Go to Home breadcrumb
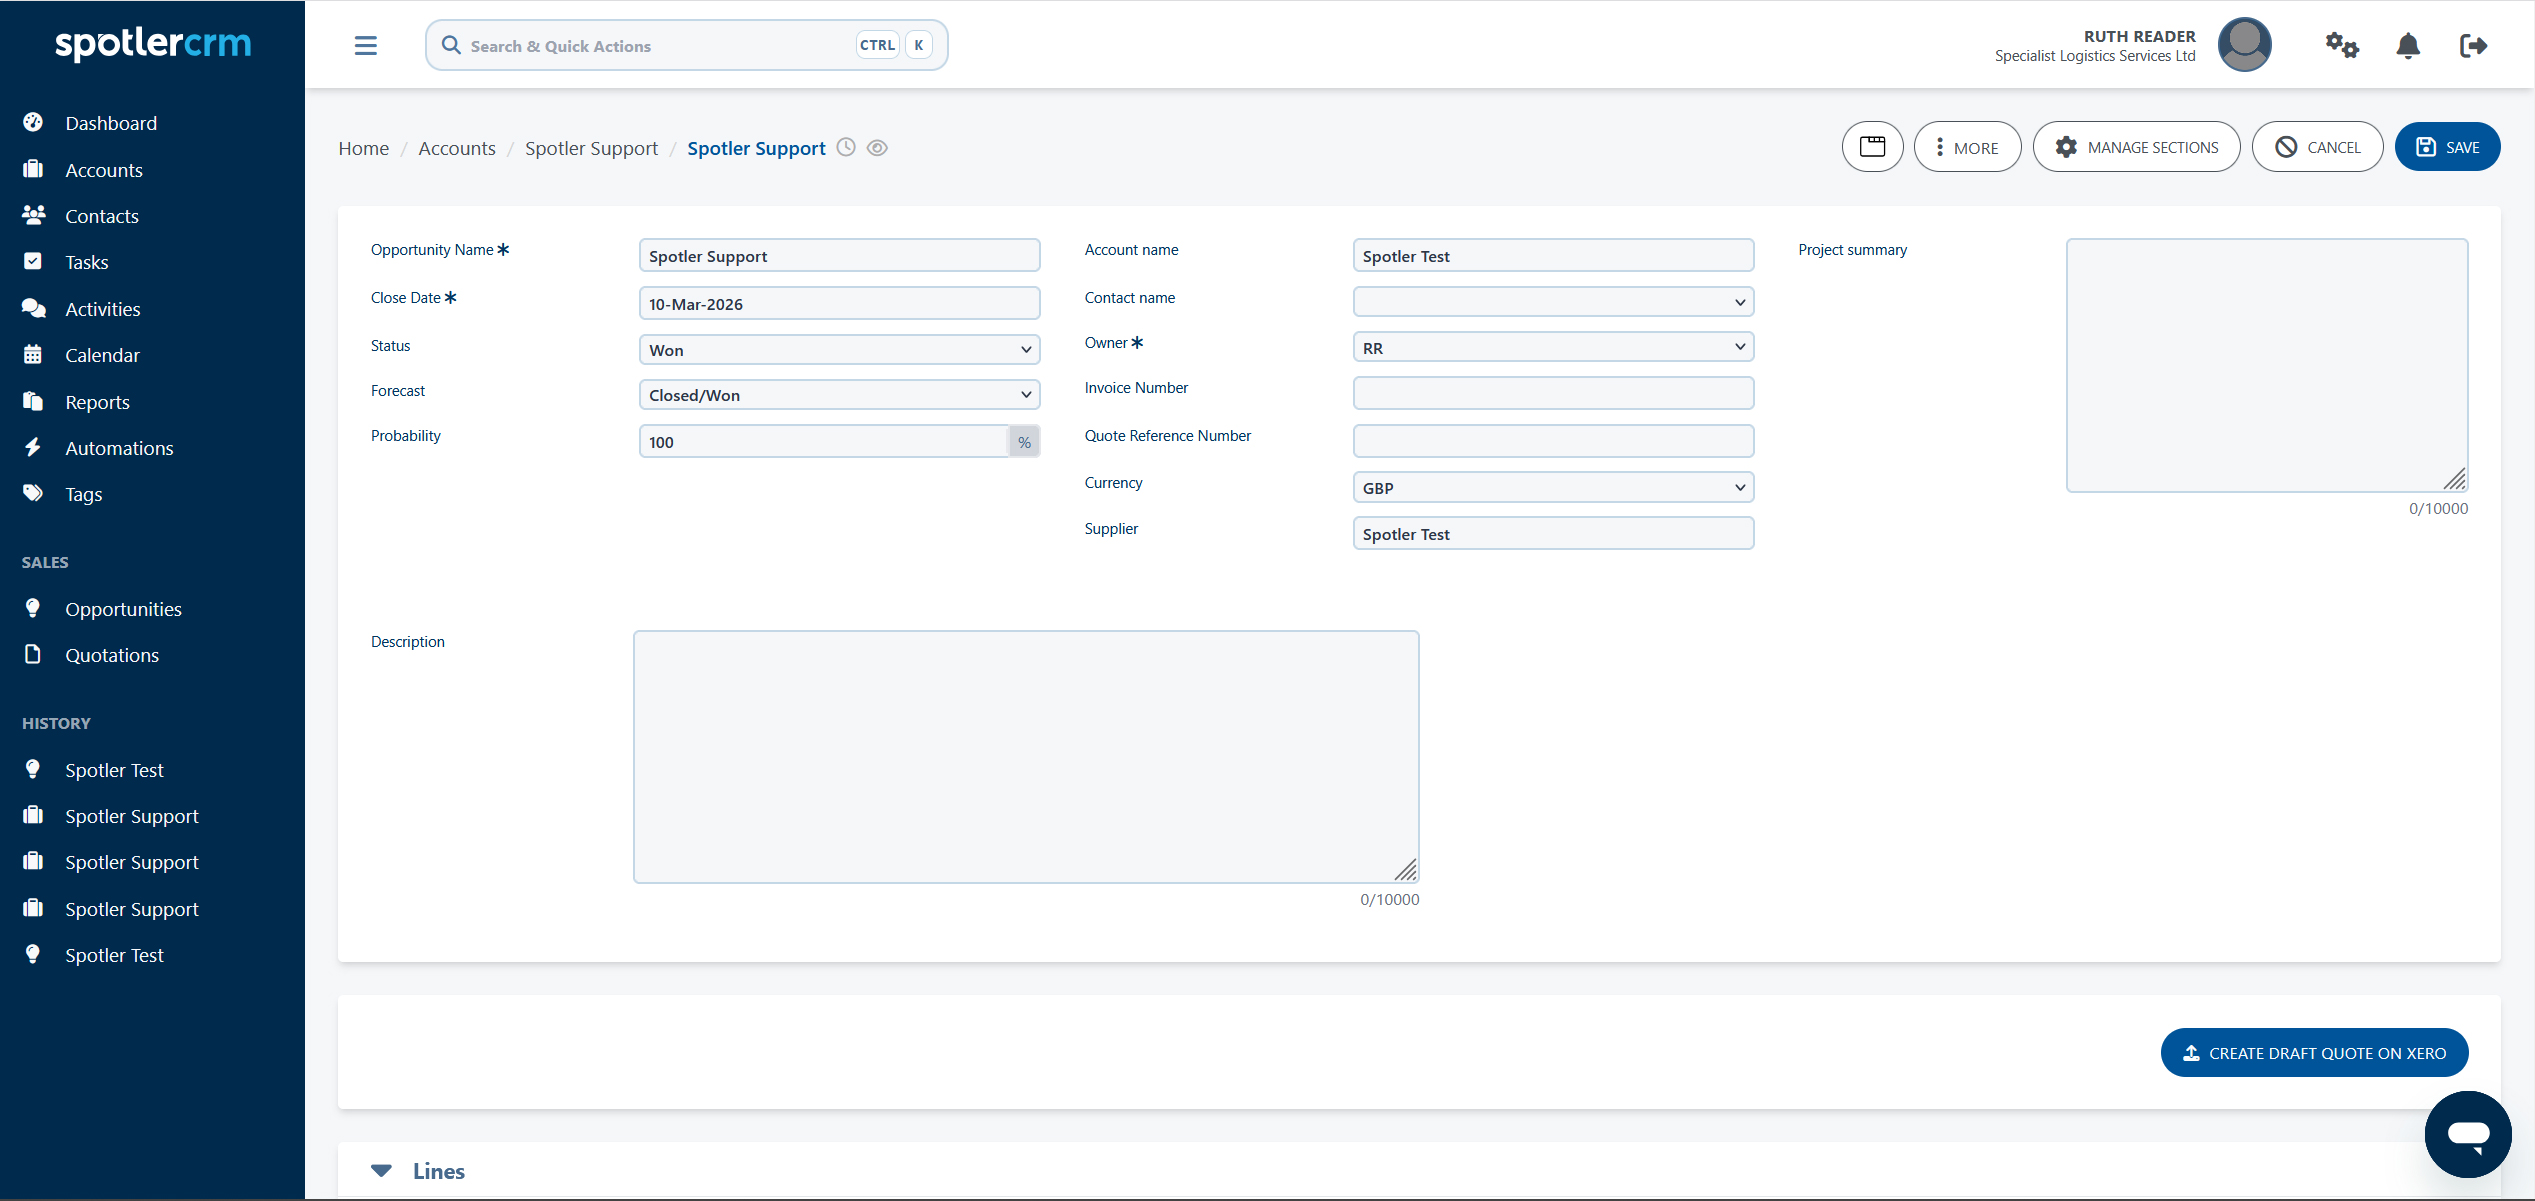The image size is (2535, 1201). [x=363, y=148]
